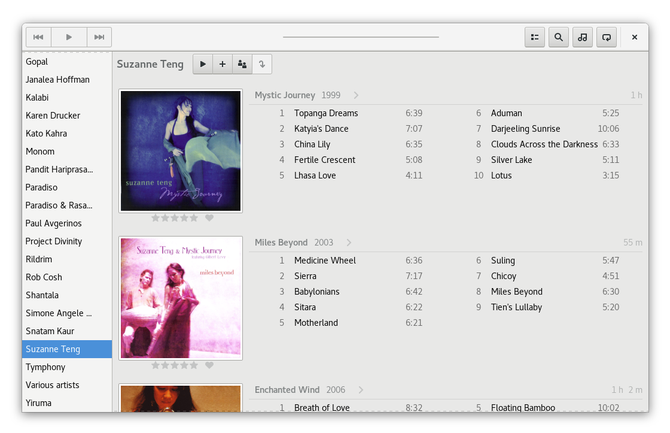The width and height of the screenshot is (670, 433).
Task: Open the search icon
Action: 558,37
